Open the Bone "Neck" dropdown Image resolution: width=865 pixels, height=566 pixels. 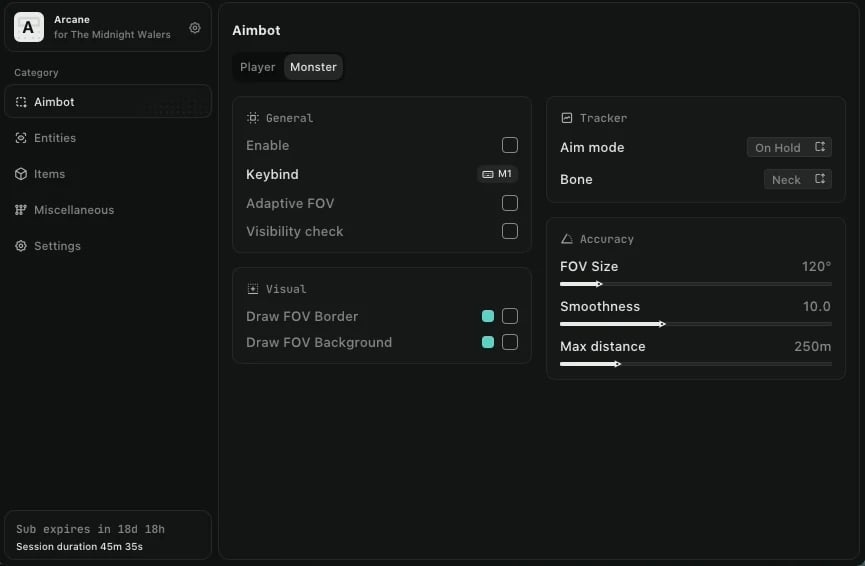(797, 179)
